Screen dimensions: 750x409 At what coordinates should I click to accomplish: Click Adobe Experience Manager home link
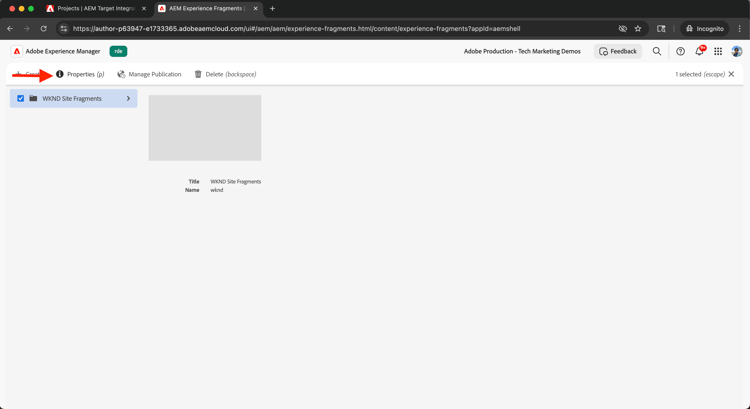(x=63, y=51)
